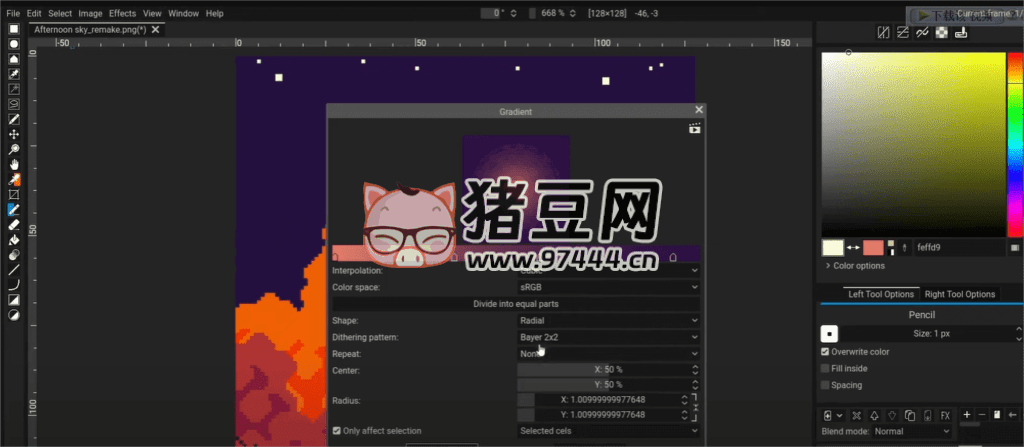
Task: Expand Color options section
Action: 855,266
